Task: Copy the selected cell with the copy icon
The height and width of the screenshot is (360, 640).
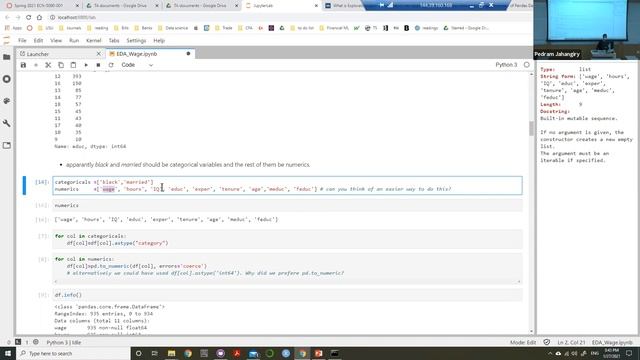Action: [61, 65]
